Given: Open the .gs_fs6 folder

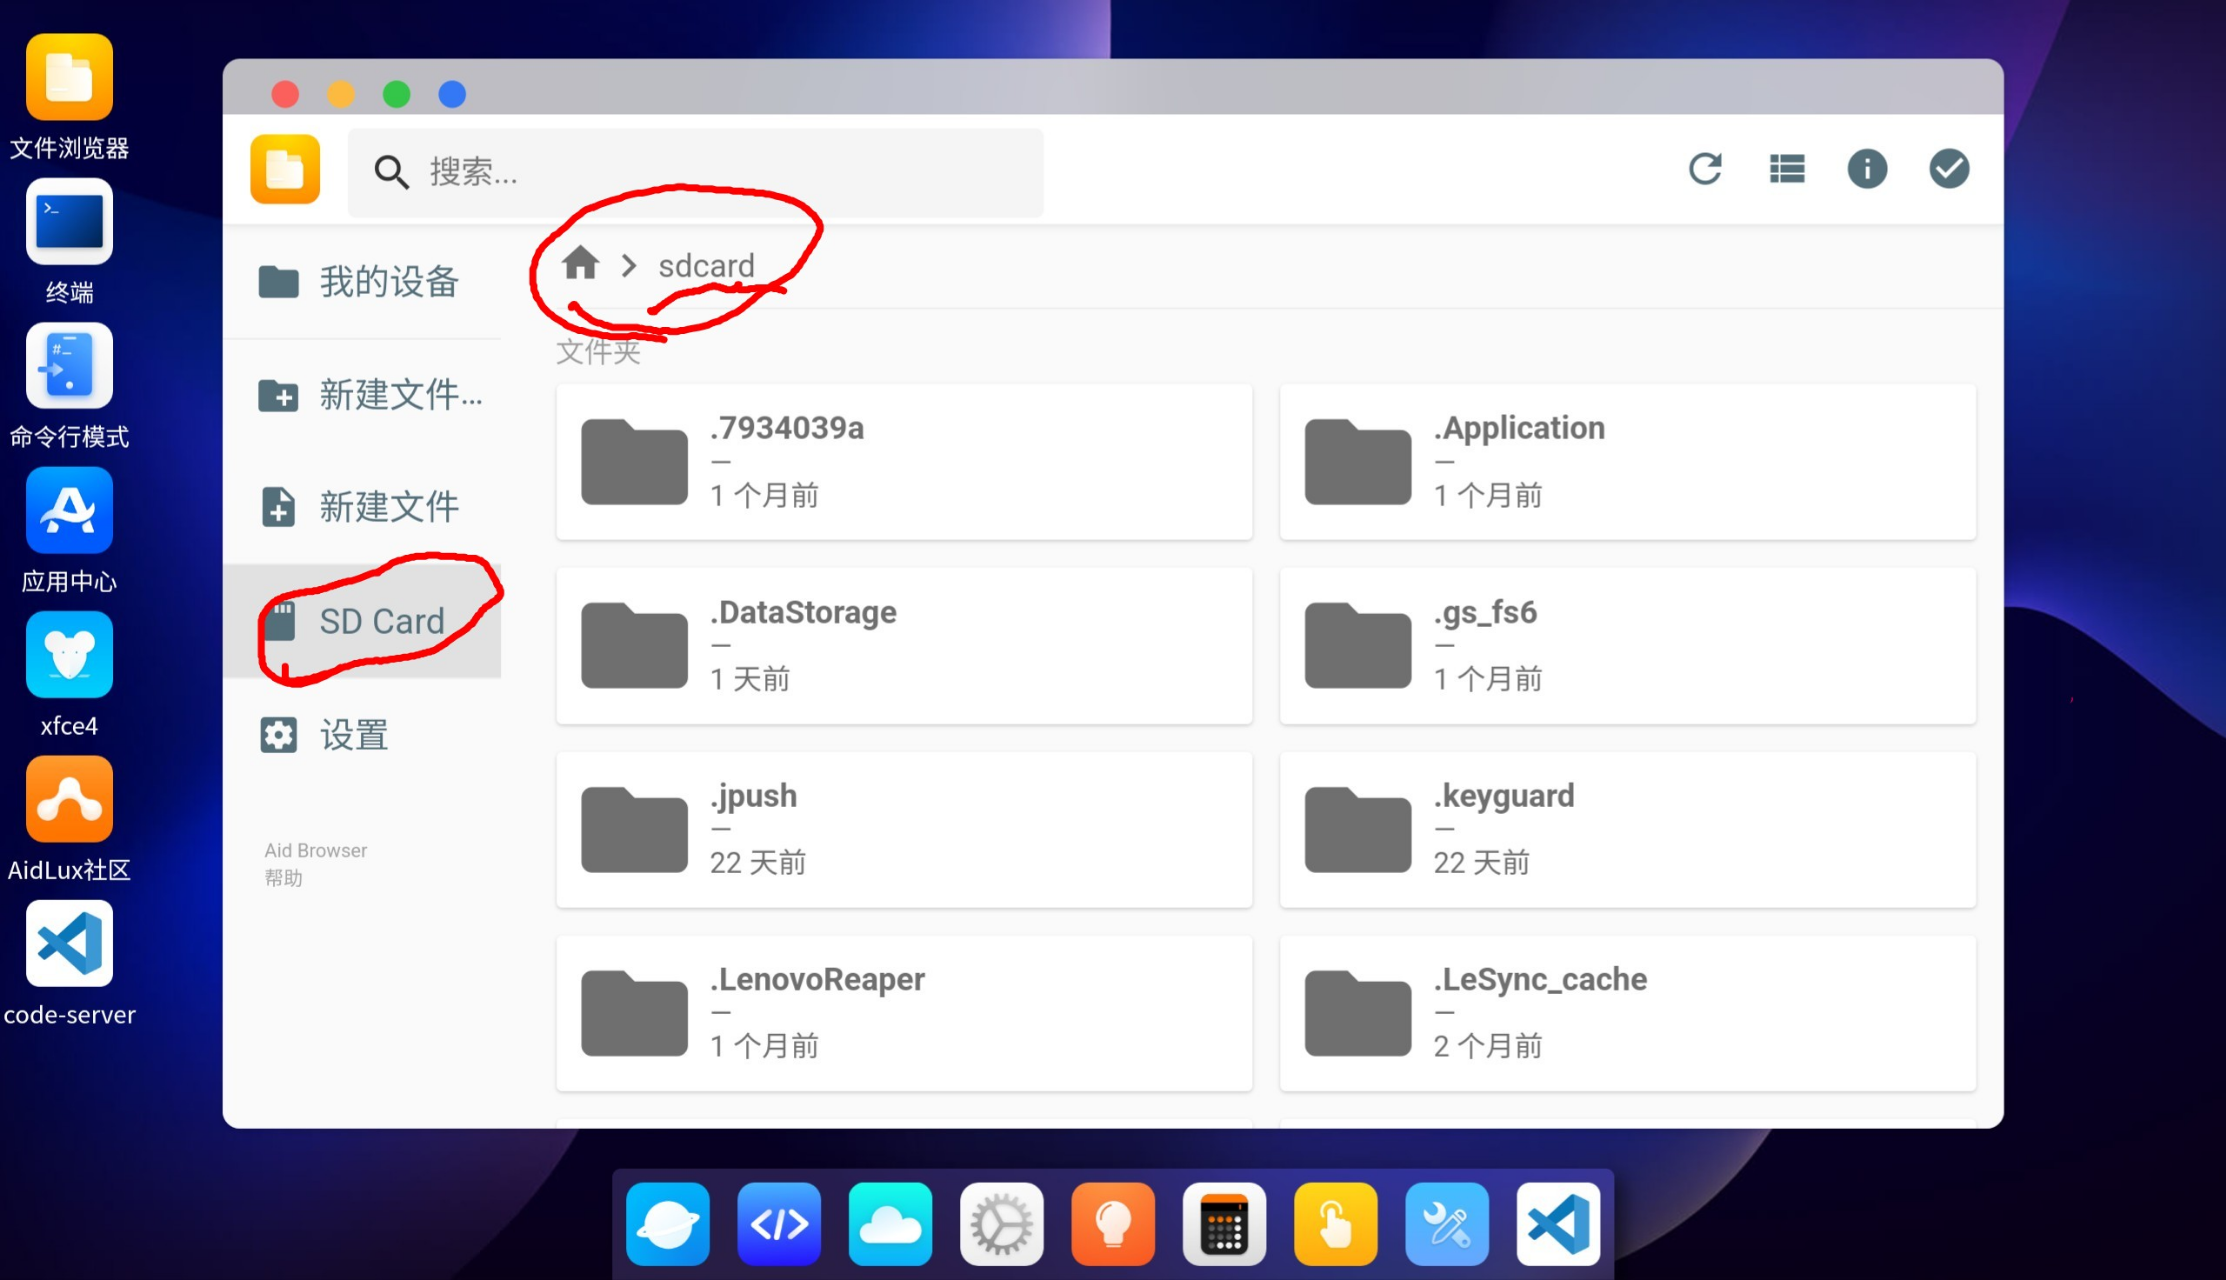Looking at the screenshot, I should tap(1628, 646).
